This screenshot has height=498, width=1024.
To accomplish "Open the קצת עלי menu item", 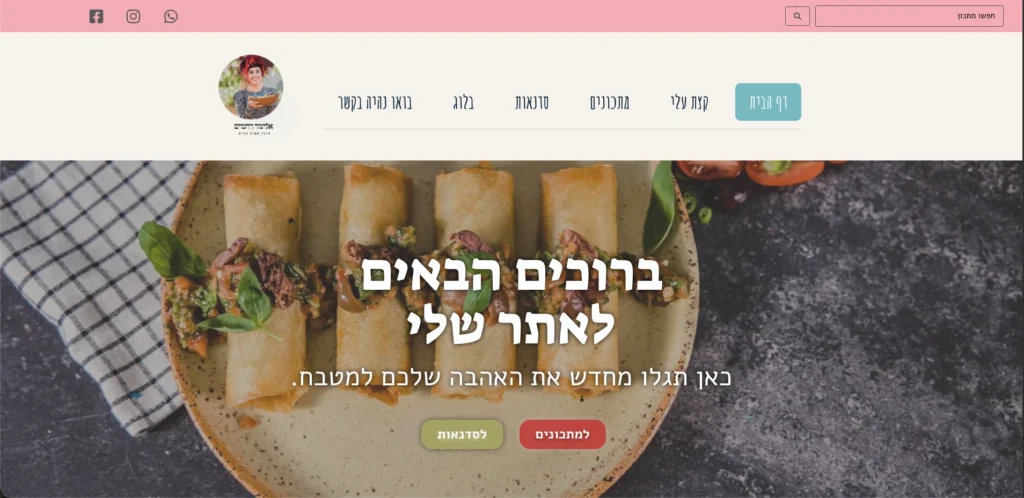I will tap(690, 102).
